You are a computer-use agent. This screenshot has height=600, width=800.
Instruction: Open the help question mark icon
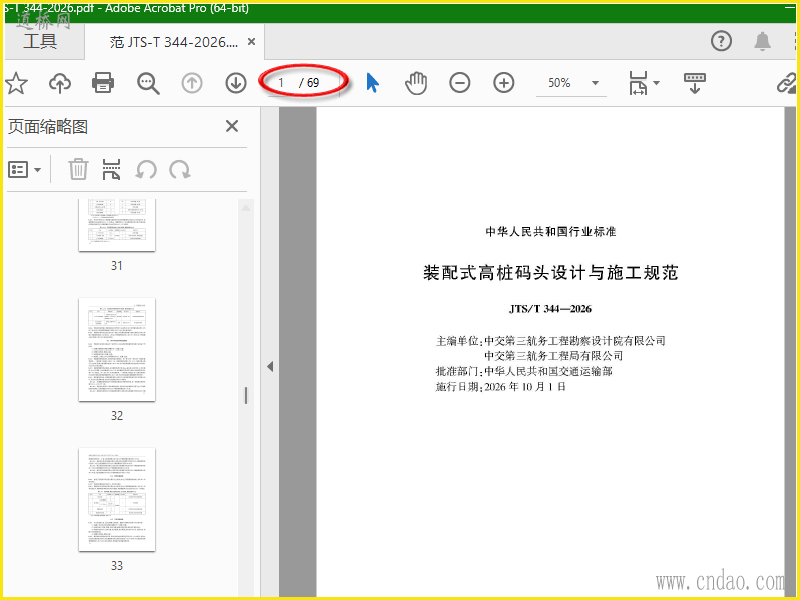[721, 41]
